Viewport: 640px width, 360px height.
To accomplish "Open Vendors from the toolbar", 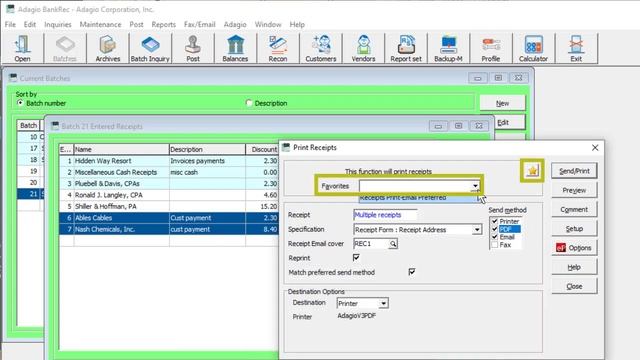I will pos(363,49).
